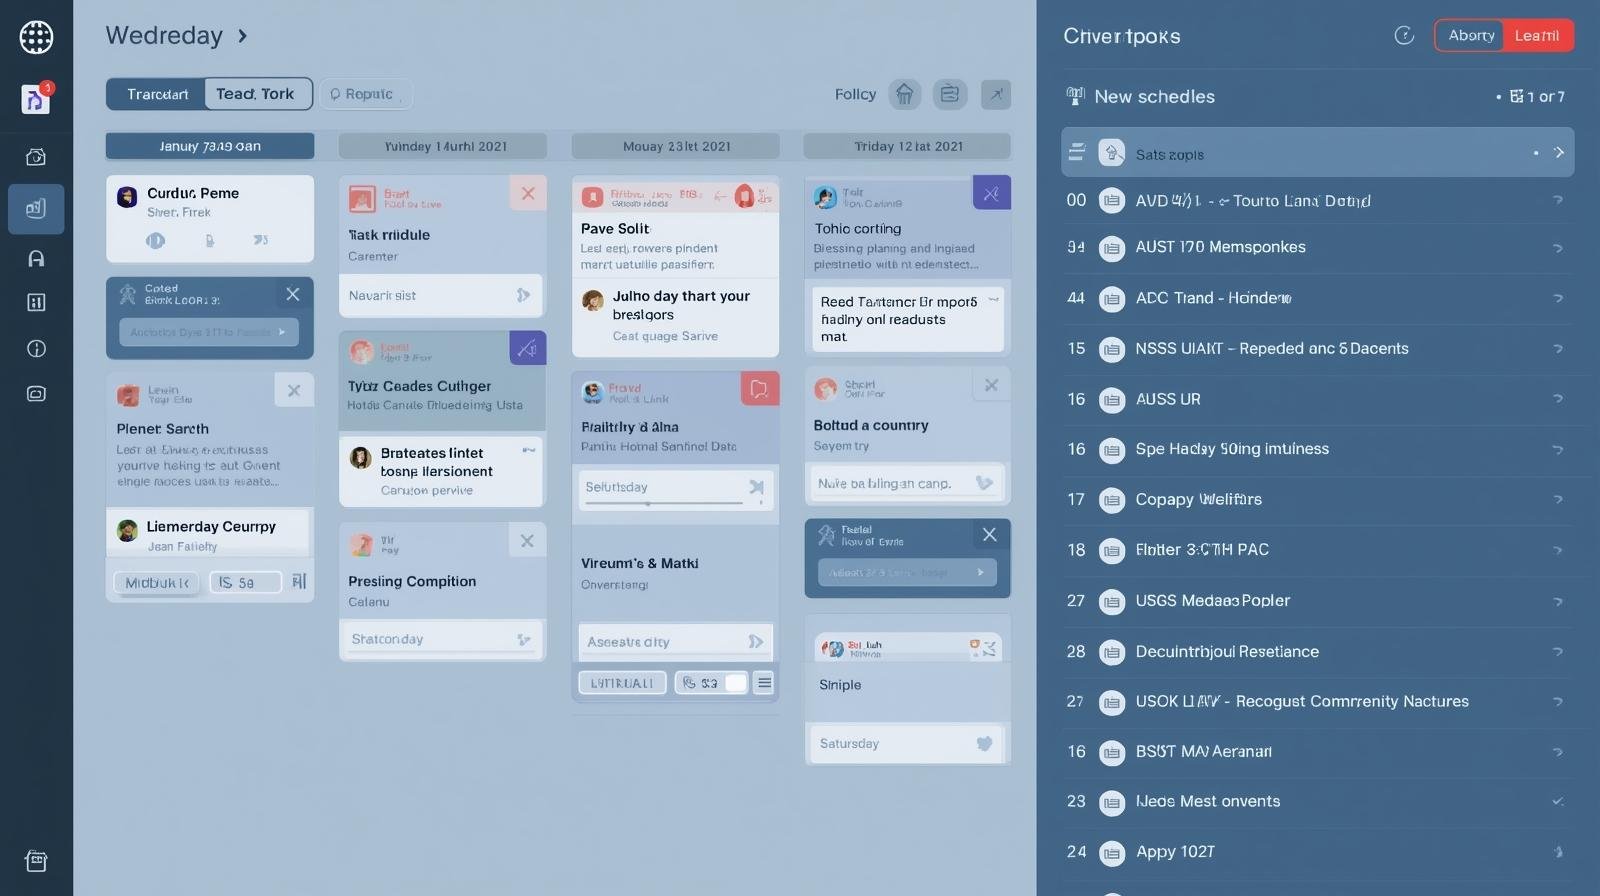Screen dimensions: 1600x896
Task: Expand the Flotter 3:CTIH PAC row arrow
Action: click(x=1558, y=550)
